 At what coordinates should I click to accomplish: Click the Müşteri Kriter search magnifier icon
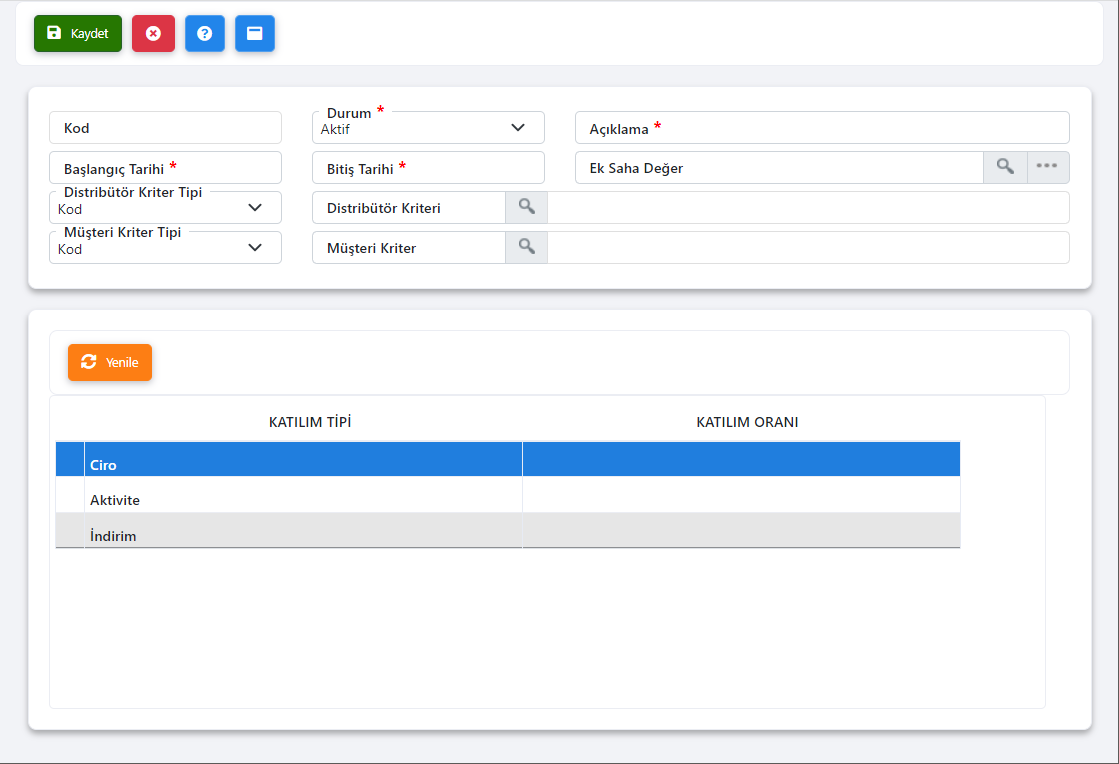tap(526, 247)
